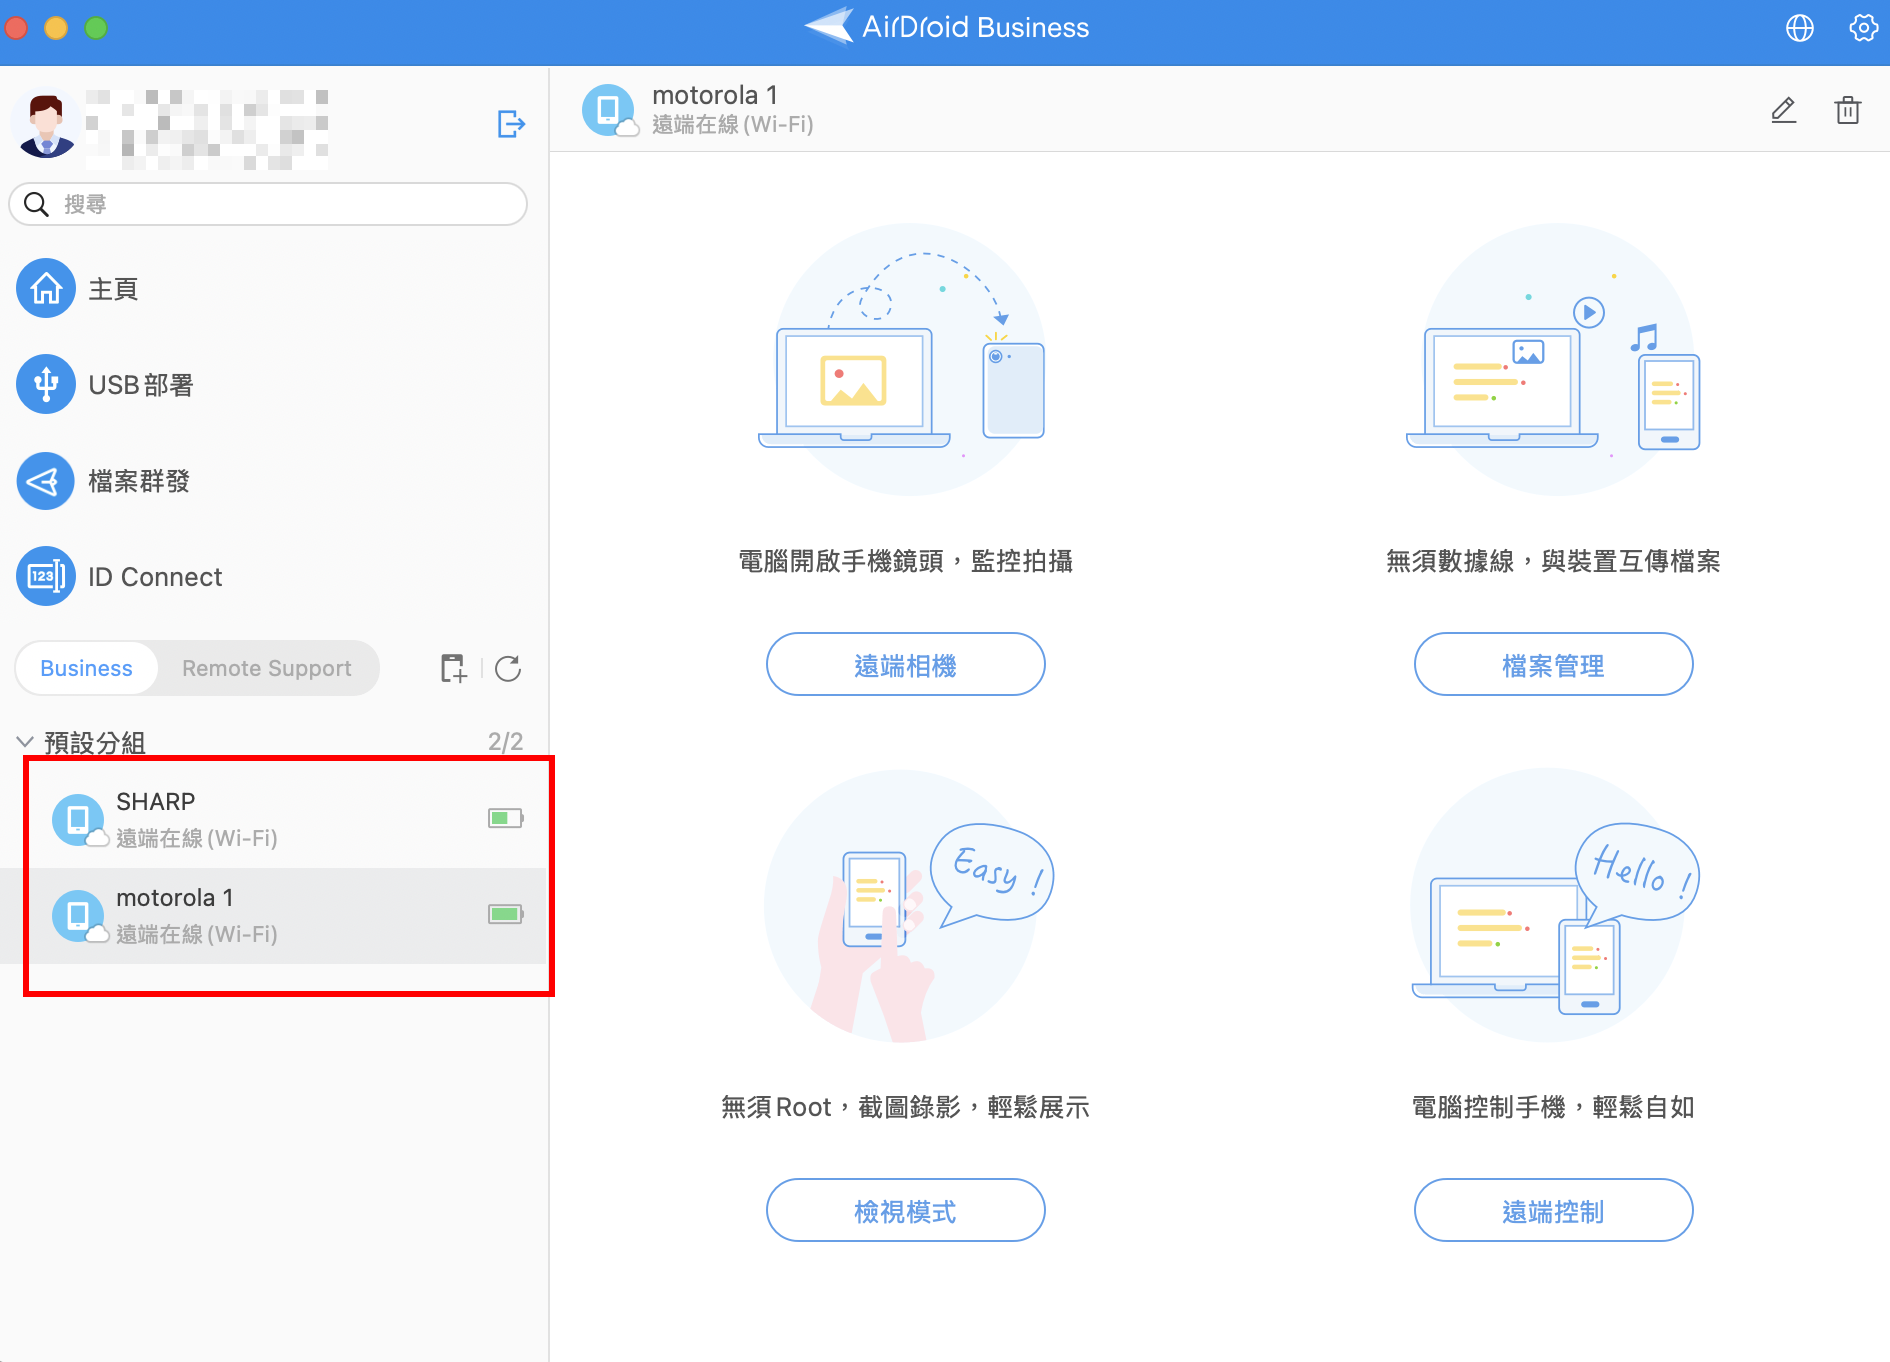Click the 檔案管理 button
The width and height of the screenshot is (1890, 1362).
point(1553,664)
